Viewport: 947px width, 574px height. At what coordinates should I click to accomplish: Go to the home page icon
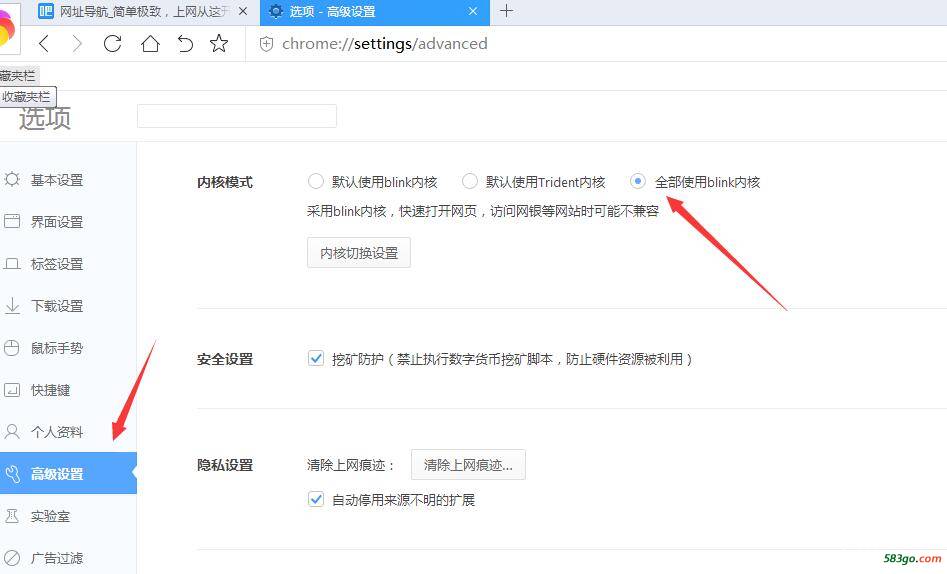tap(150, 44)
